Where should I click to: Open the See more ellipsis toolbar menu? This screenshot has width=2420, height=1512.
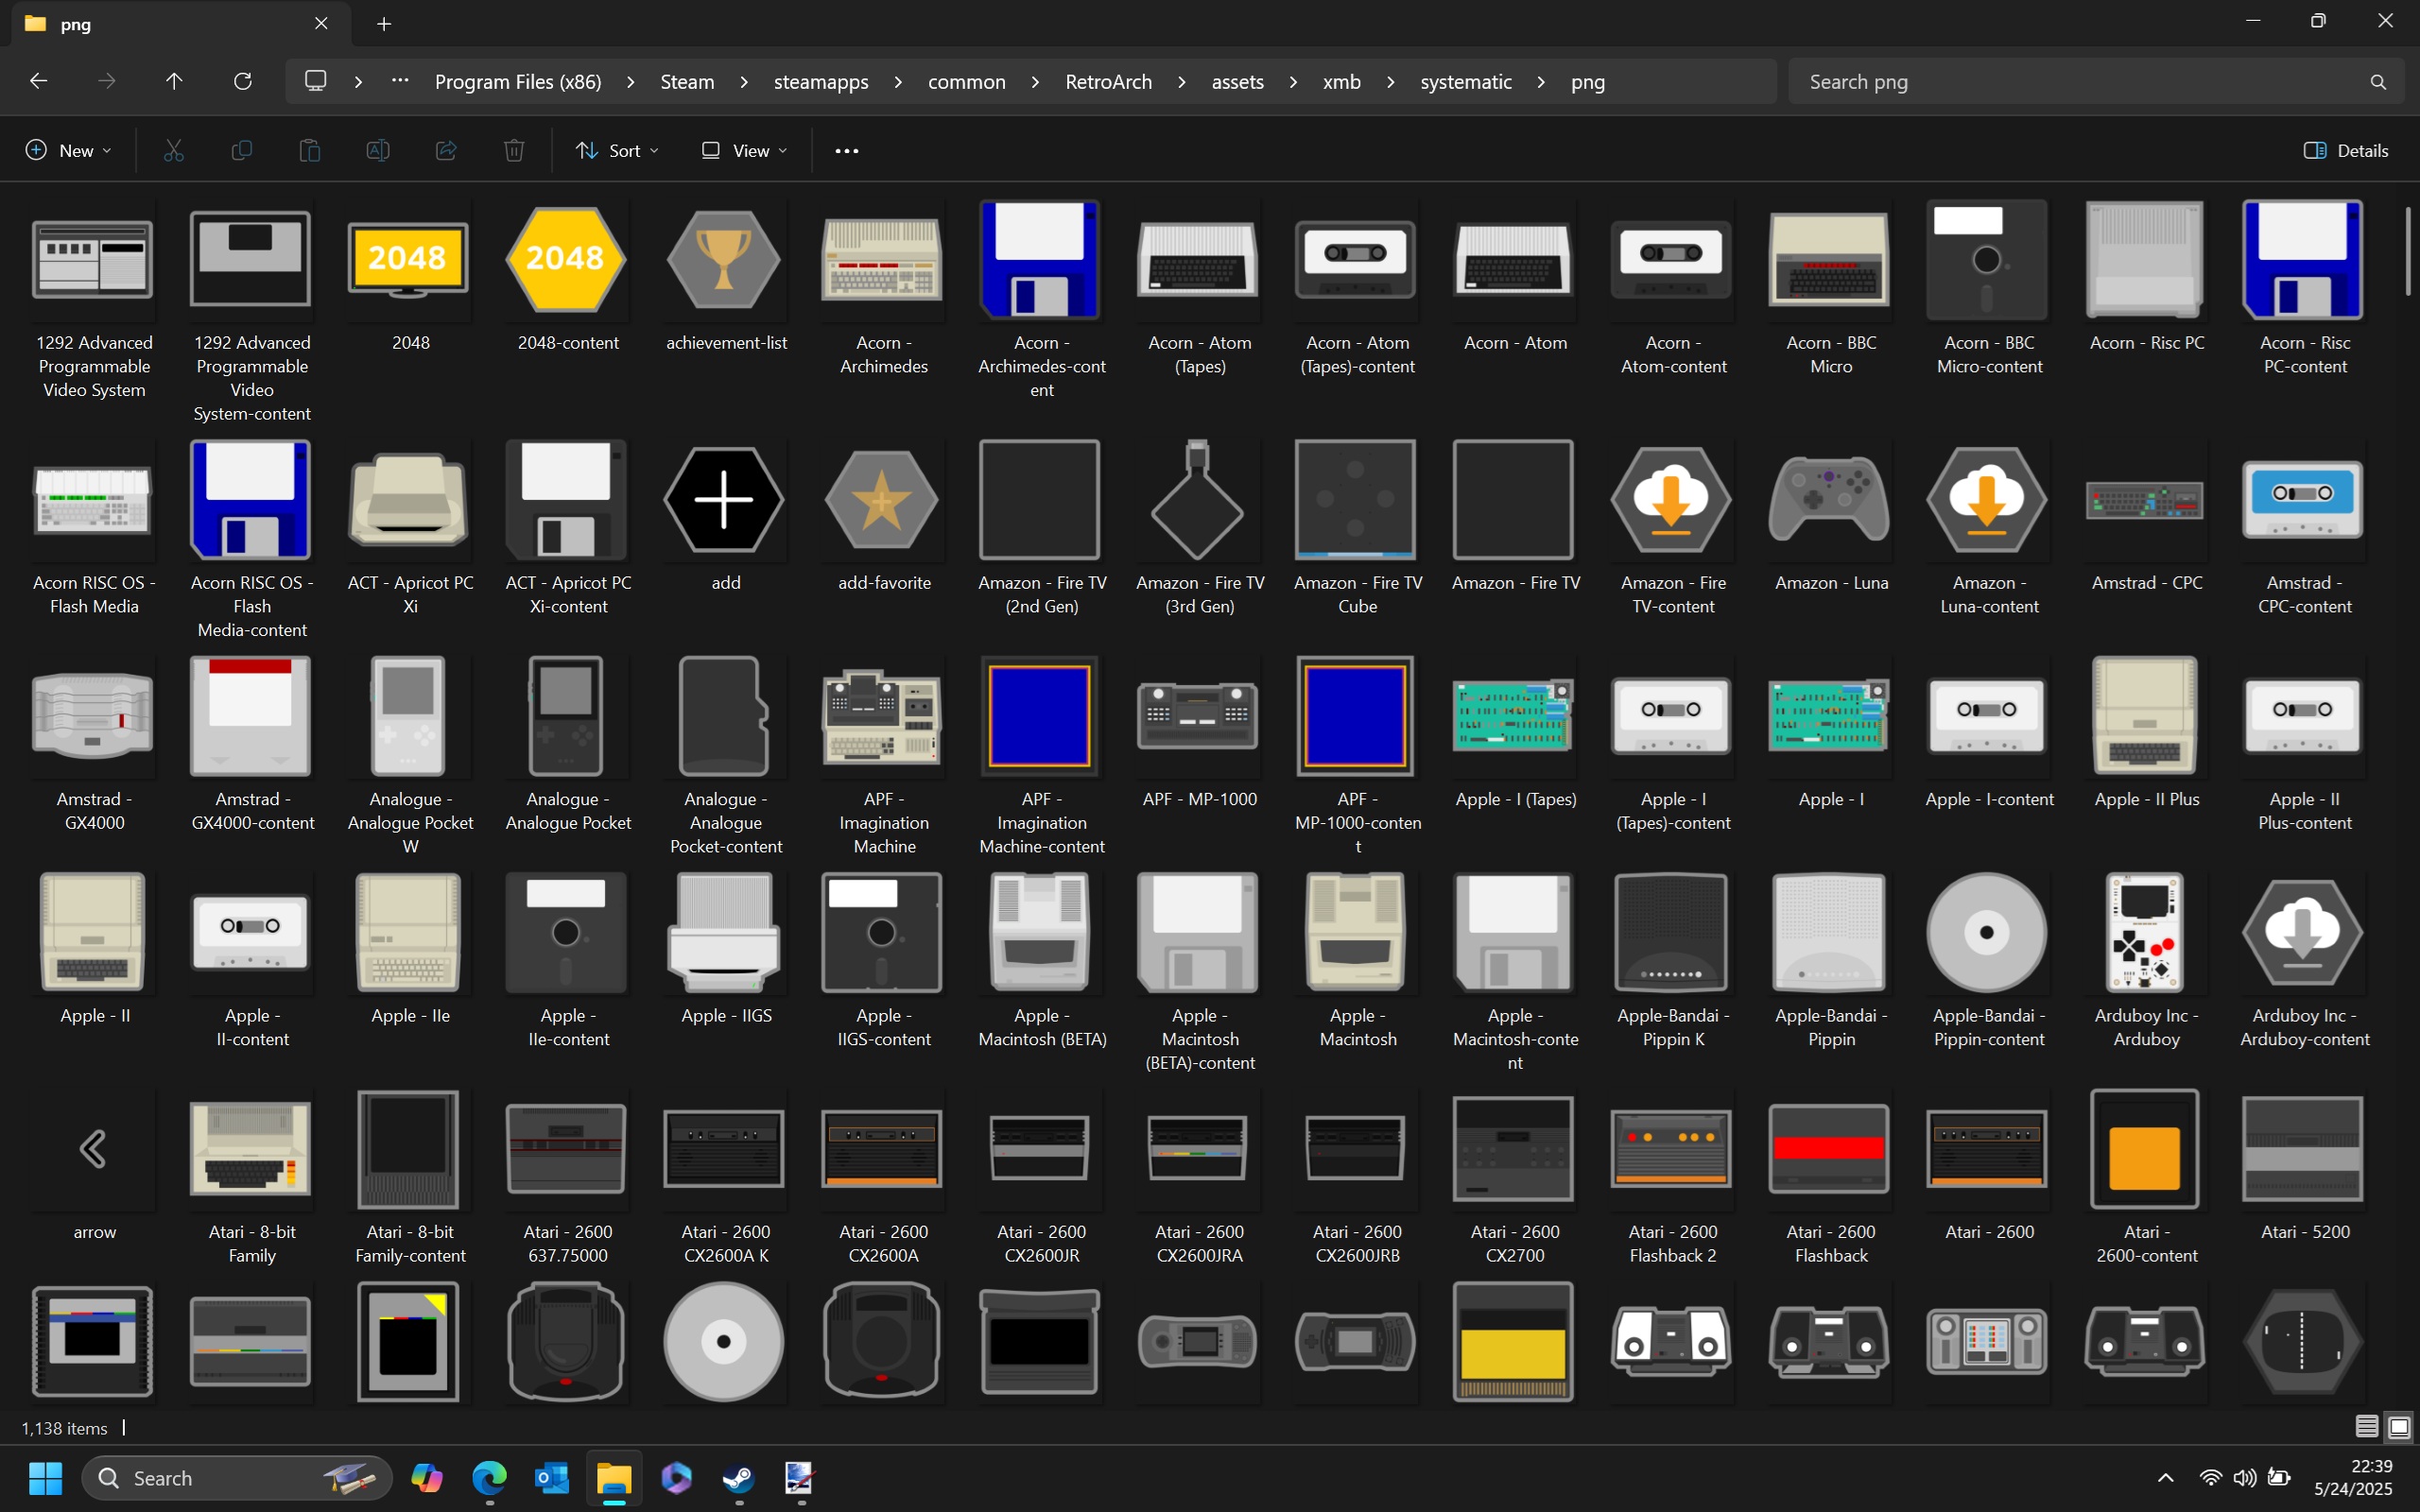(846, 150)
